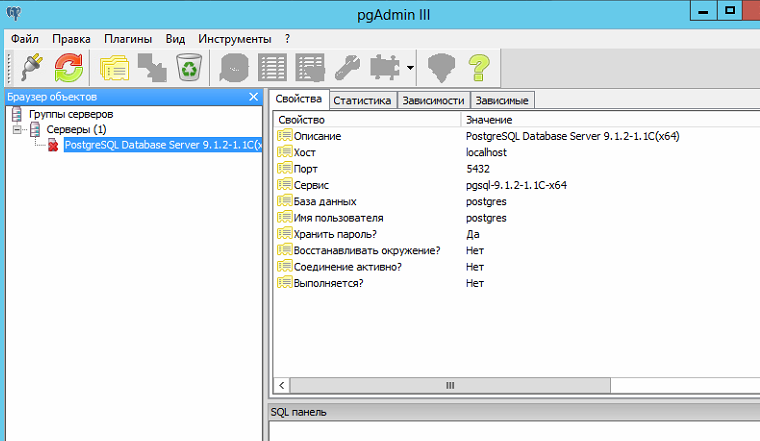
Task: Click the left arrow of horizontal scrollbar
Action: 281,385
